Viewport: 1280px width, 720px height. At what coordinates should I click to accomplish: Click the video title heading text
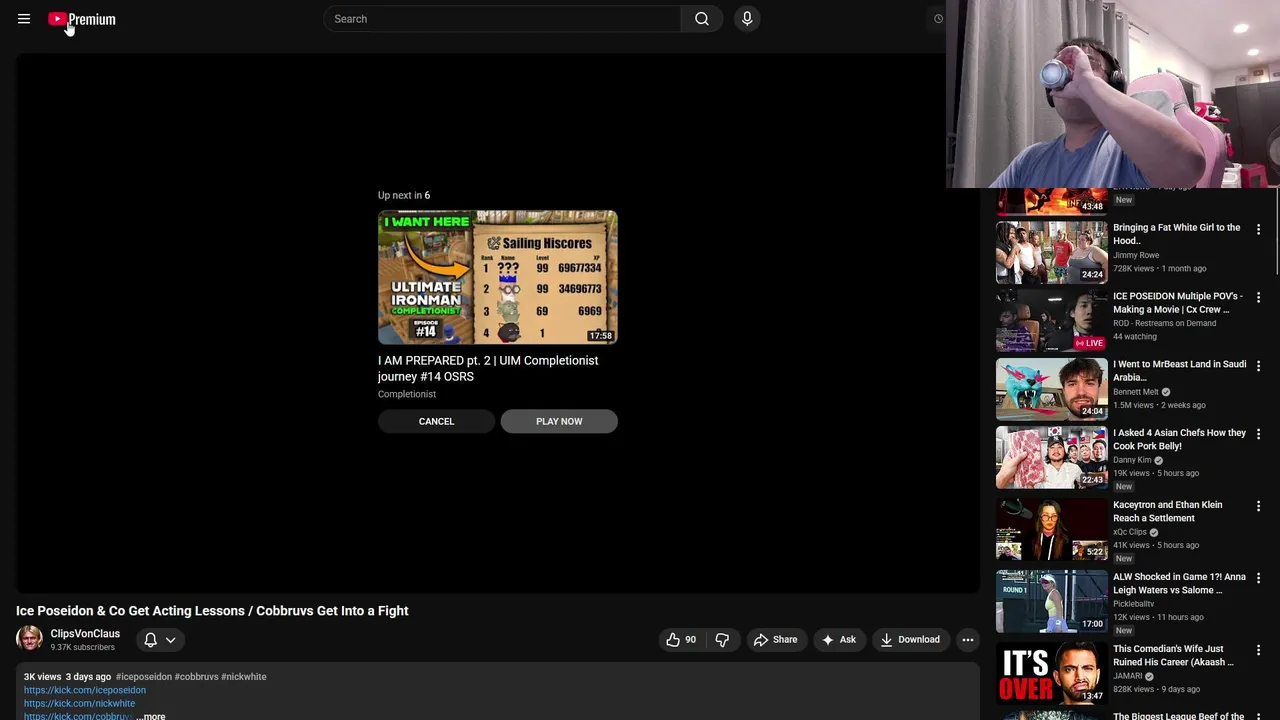(x=212, y=611)
